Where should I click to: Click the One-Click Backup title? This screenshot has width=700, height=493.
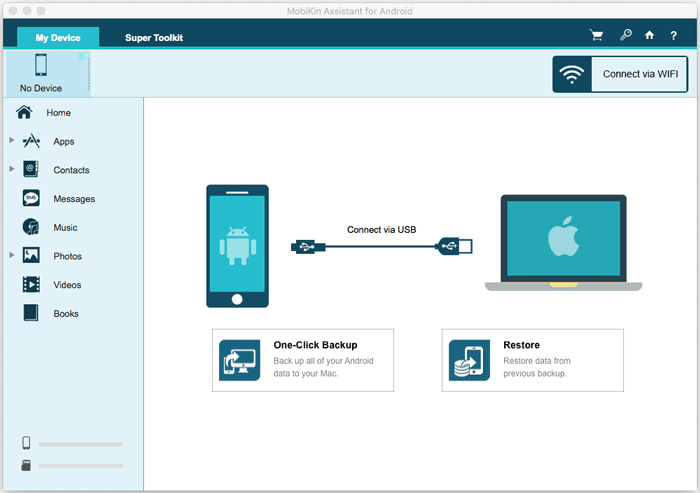pos(316,345)
